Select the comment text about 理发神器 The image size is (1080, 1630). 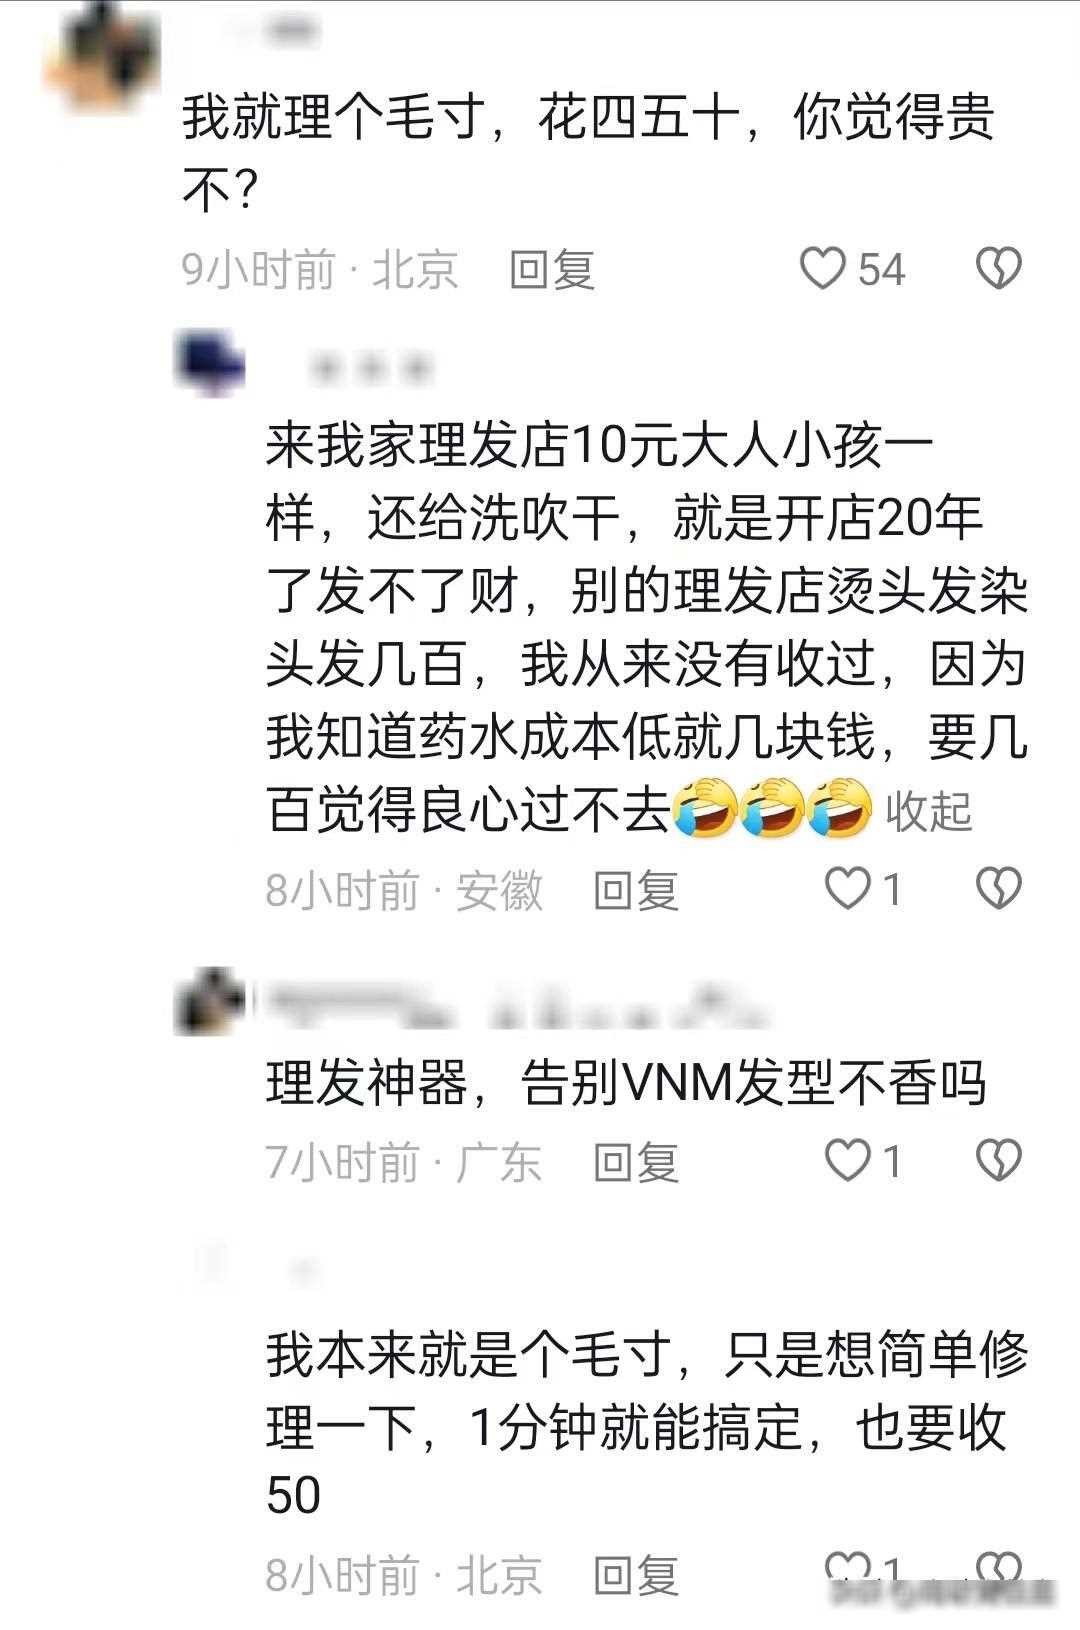pyautogui.click(x=626, y=1084)
